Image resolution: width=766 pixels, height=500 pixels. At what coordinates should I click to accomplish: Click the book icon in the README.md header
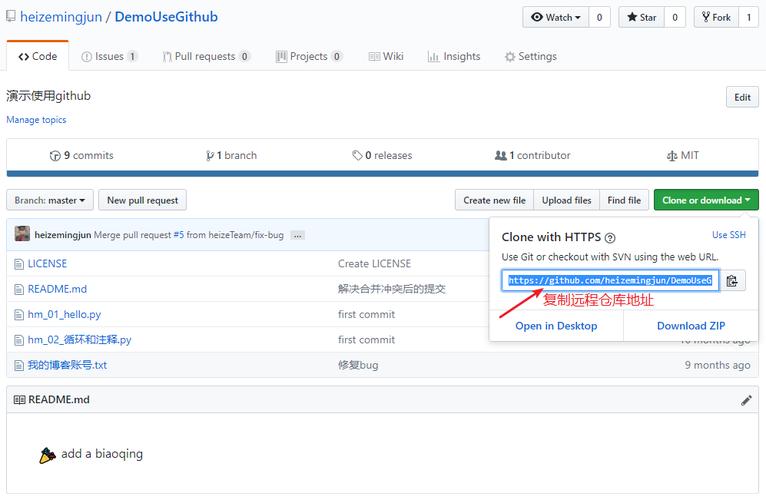(x=20, y=400)
